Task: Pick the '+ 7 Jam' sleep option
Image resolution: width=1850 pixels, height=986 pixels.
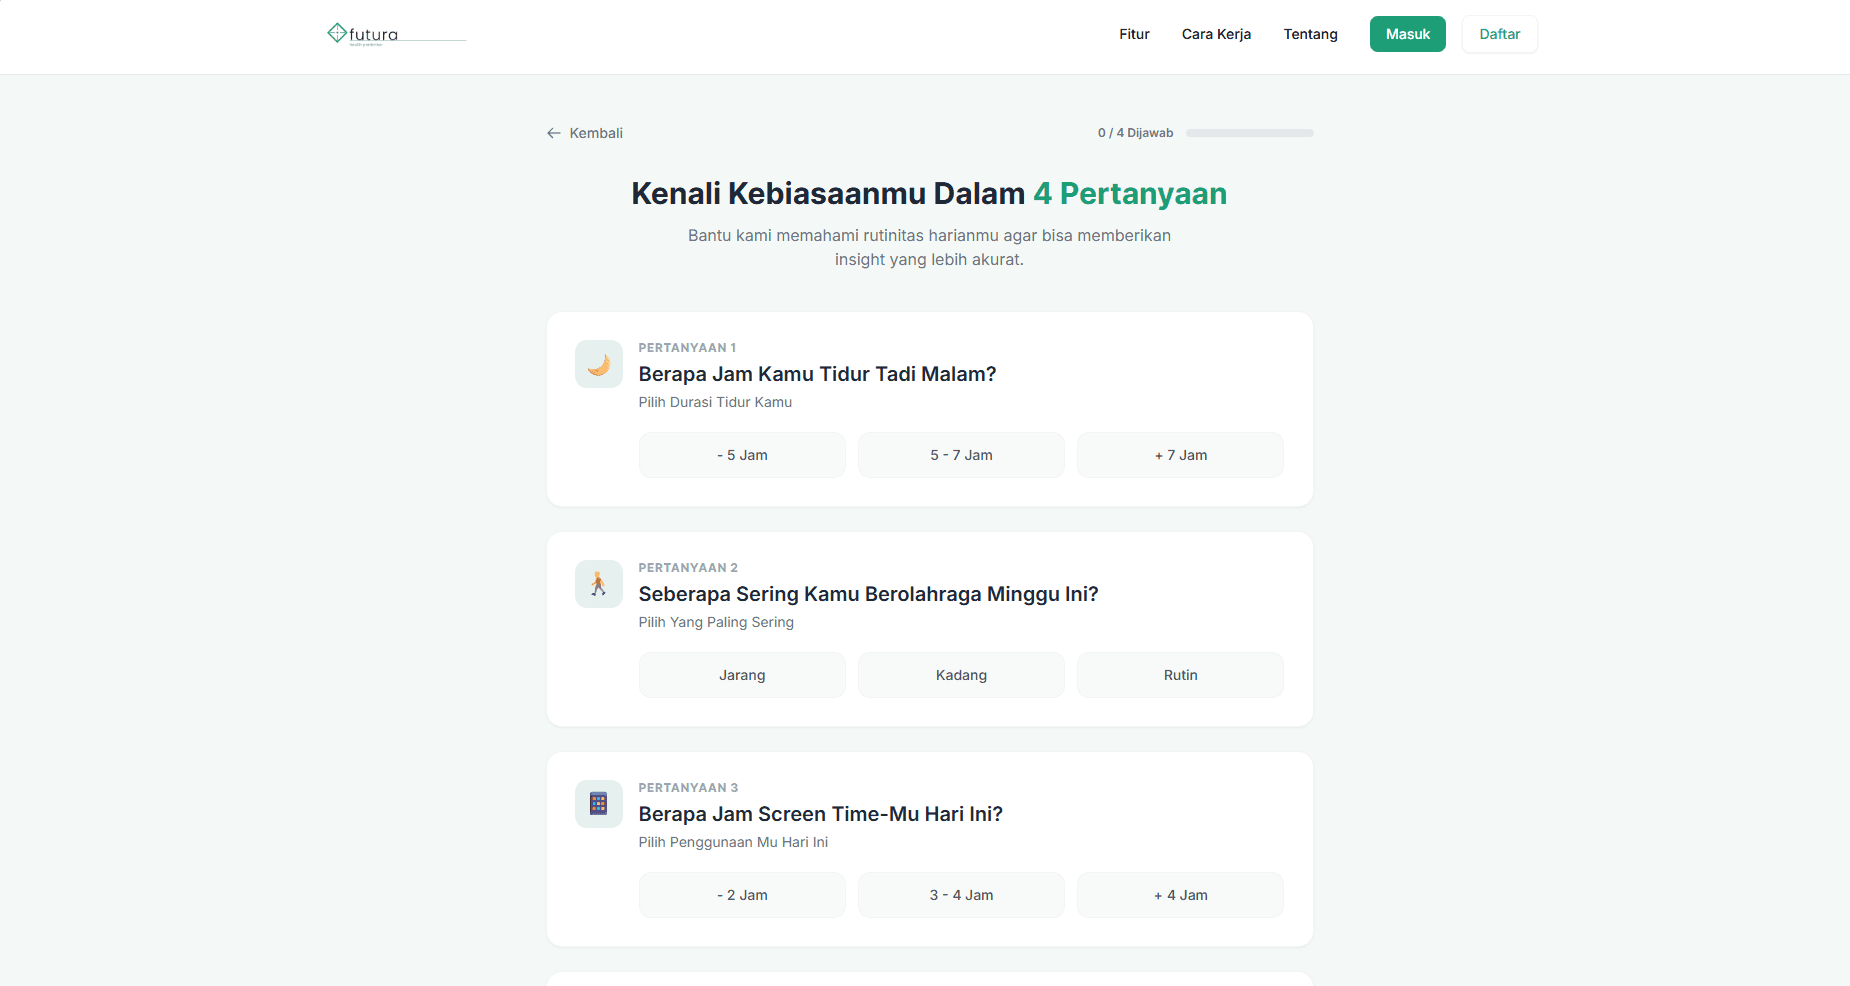Action: click(x=1180, y=455)
